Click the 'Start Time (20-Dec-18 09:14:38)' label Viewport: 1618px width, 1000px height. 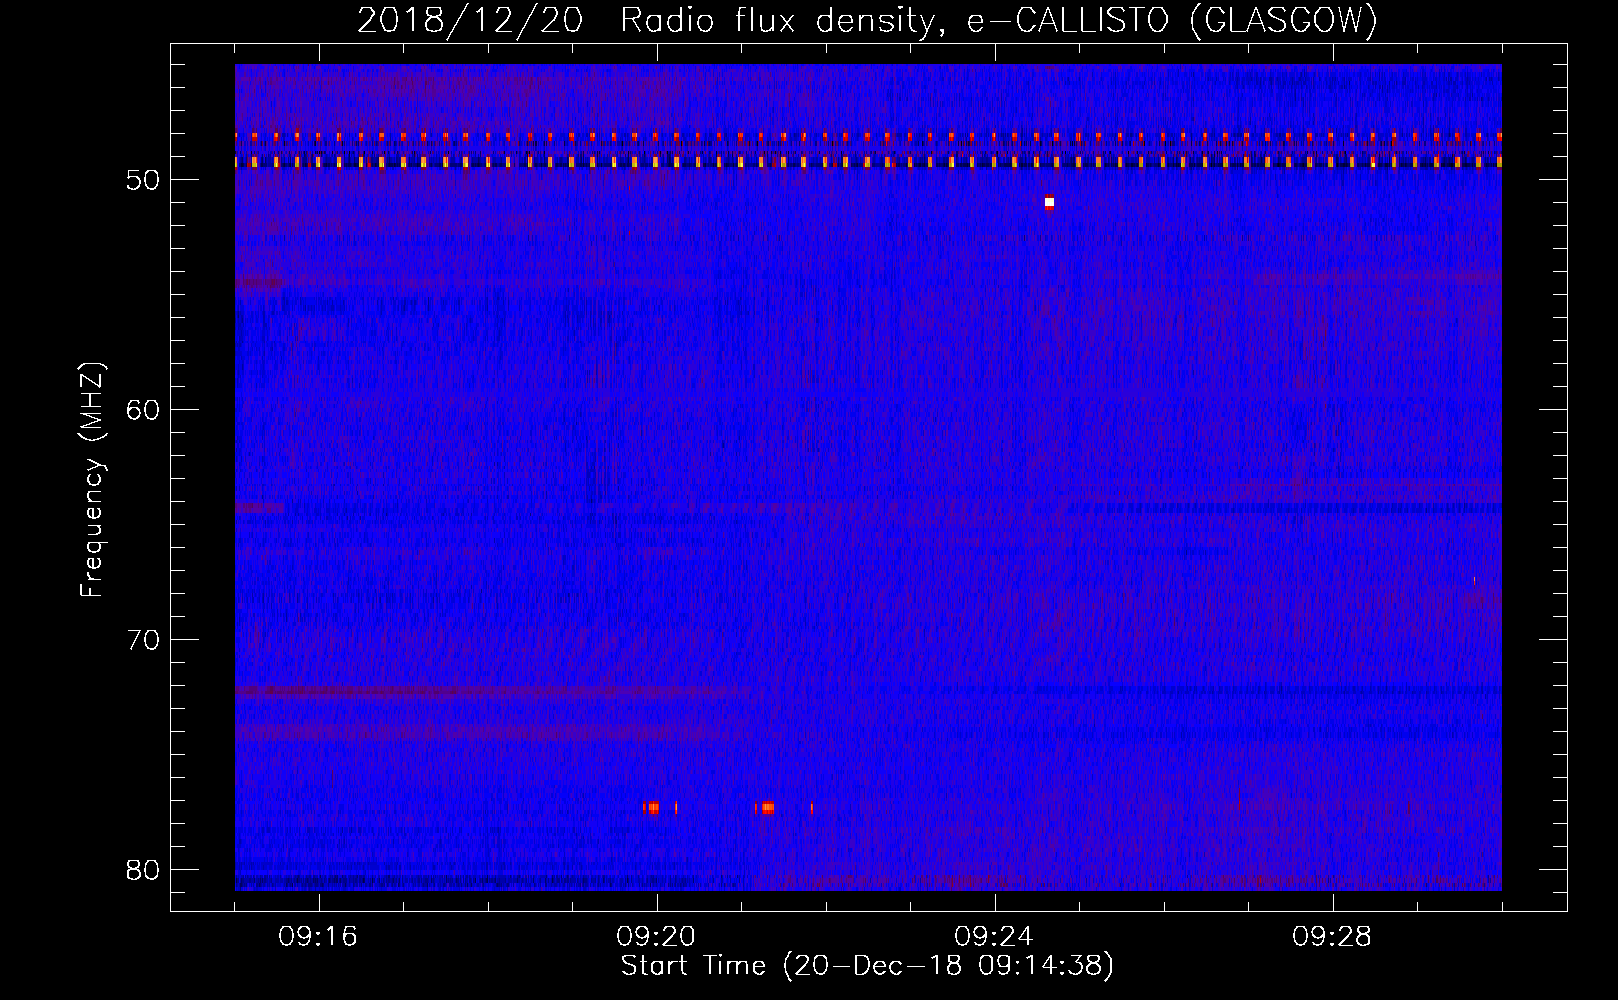tap(867, 966)
